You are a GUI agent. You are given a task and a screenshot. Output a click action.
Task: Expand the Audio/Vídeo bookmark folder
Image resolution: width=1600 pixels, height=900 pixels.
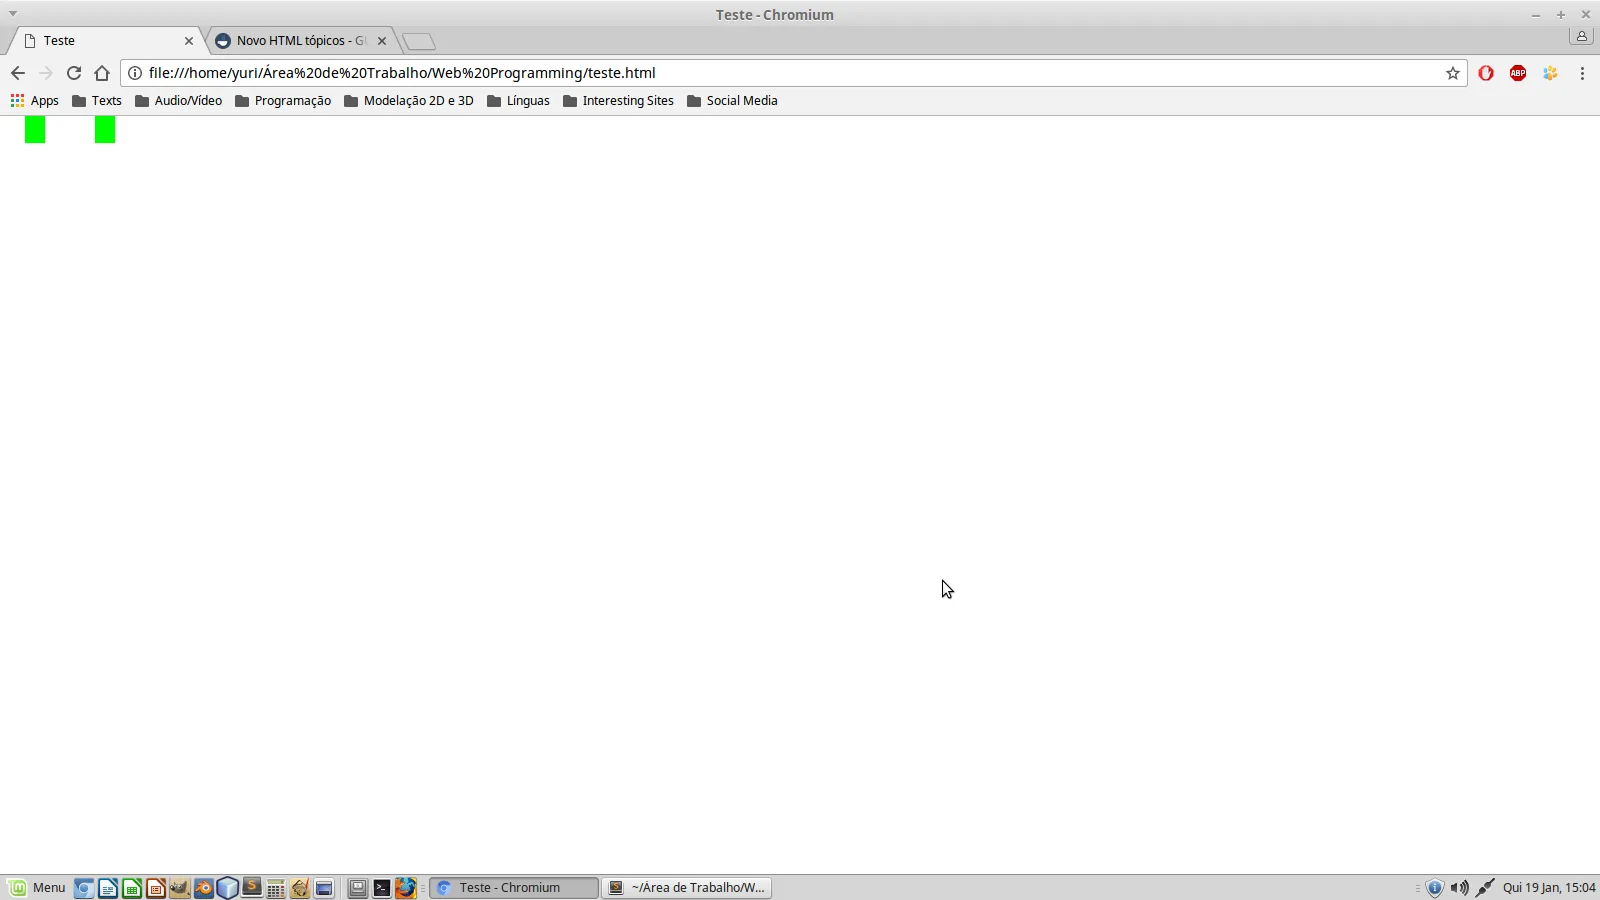click(179, 101)
